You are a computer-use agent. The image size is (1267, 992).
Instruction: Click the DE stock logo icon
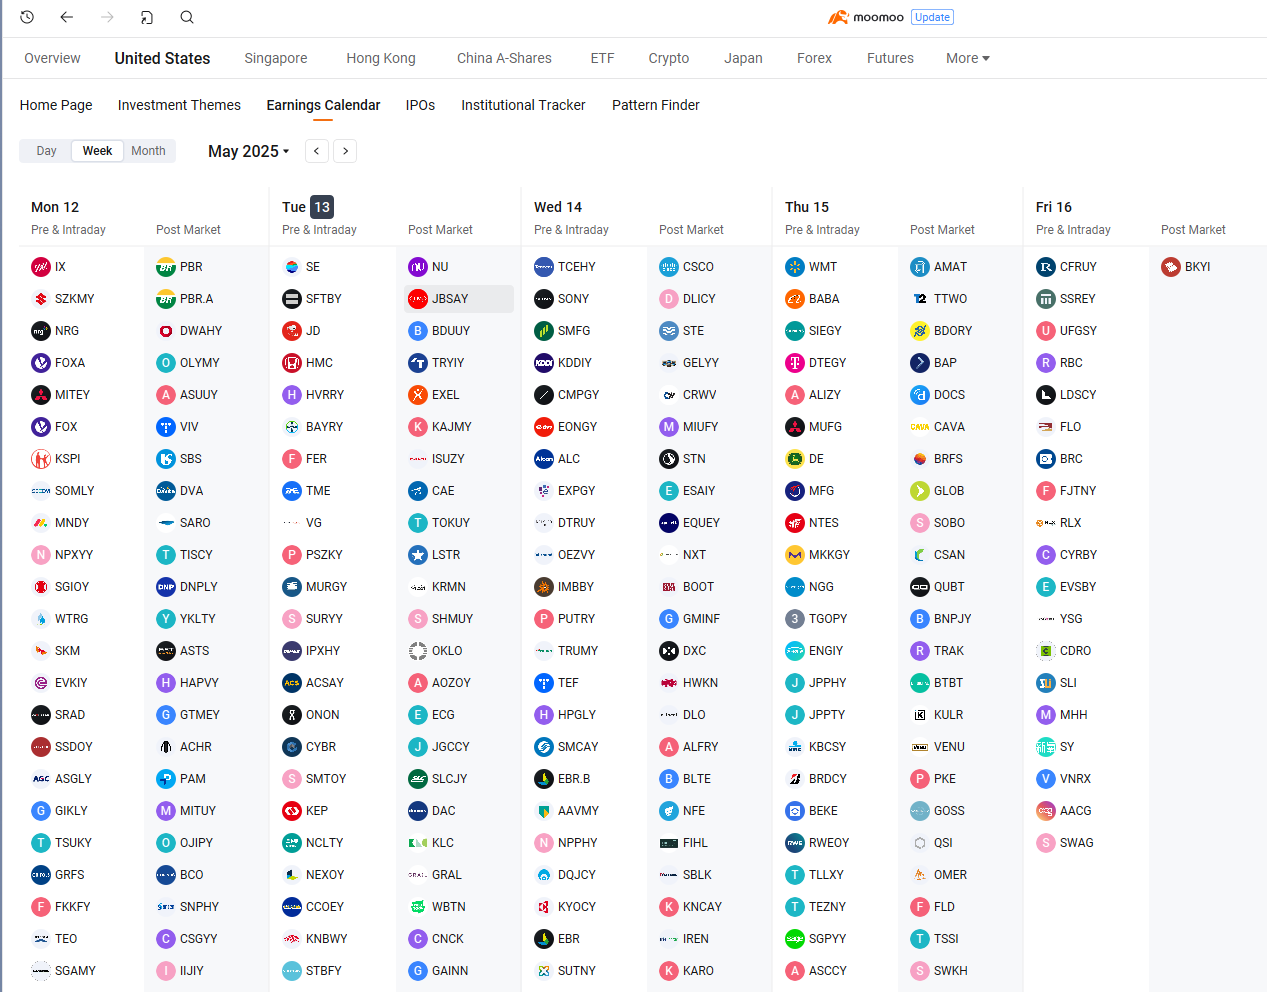click(795, 459)
